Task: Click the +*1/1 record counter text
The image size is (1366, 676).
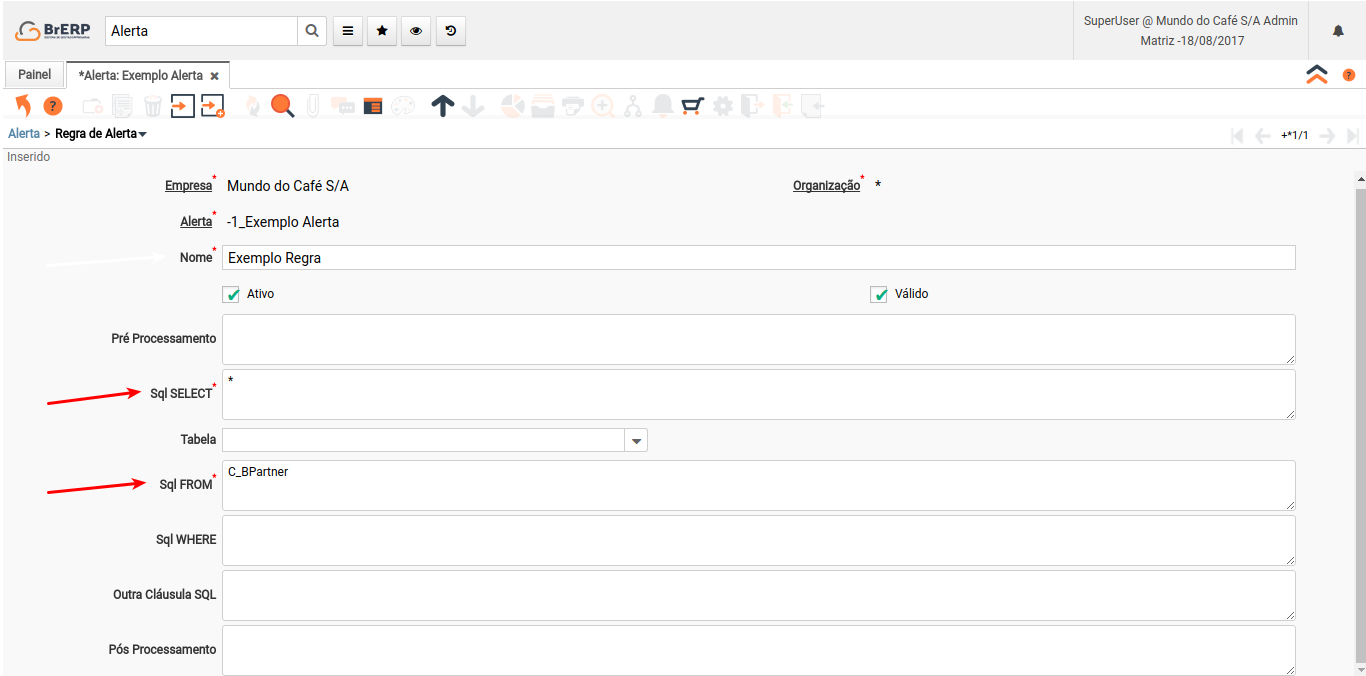Action: point(1294,136)
